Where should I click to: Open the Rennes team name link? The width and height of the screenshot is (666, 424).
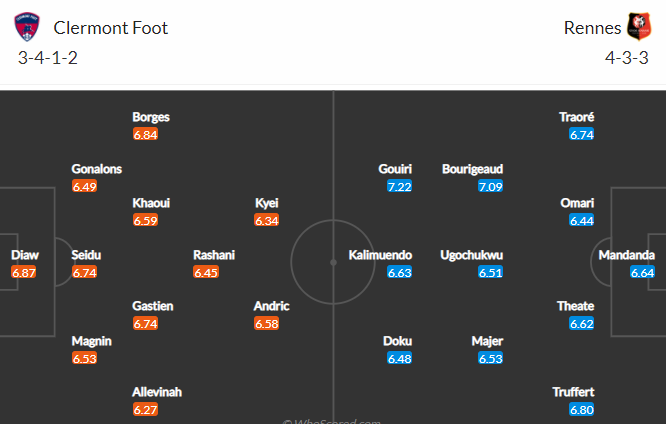click(x=592, y=28)
